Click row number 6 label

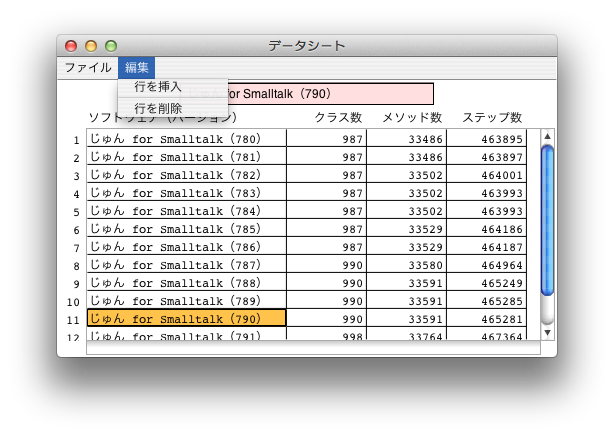click(76, 230)
